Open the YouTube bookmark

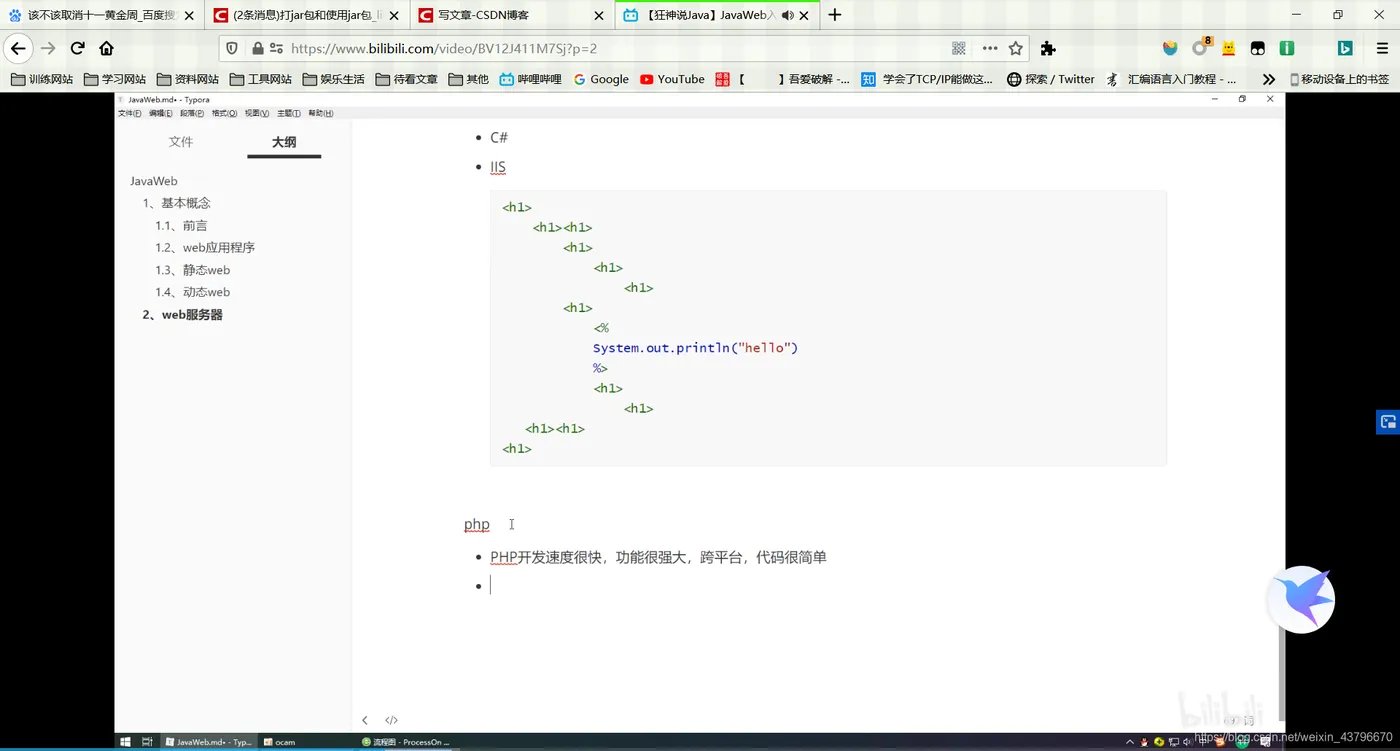[x=672, y=79]
